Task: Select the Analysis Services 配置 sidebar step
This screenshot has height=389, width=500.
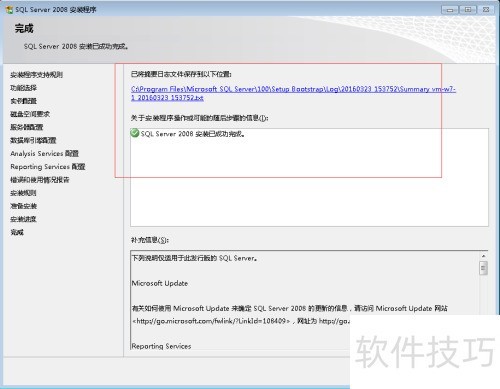Action: click(x=44, y=153)
